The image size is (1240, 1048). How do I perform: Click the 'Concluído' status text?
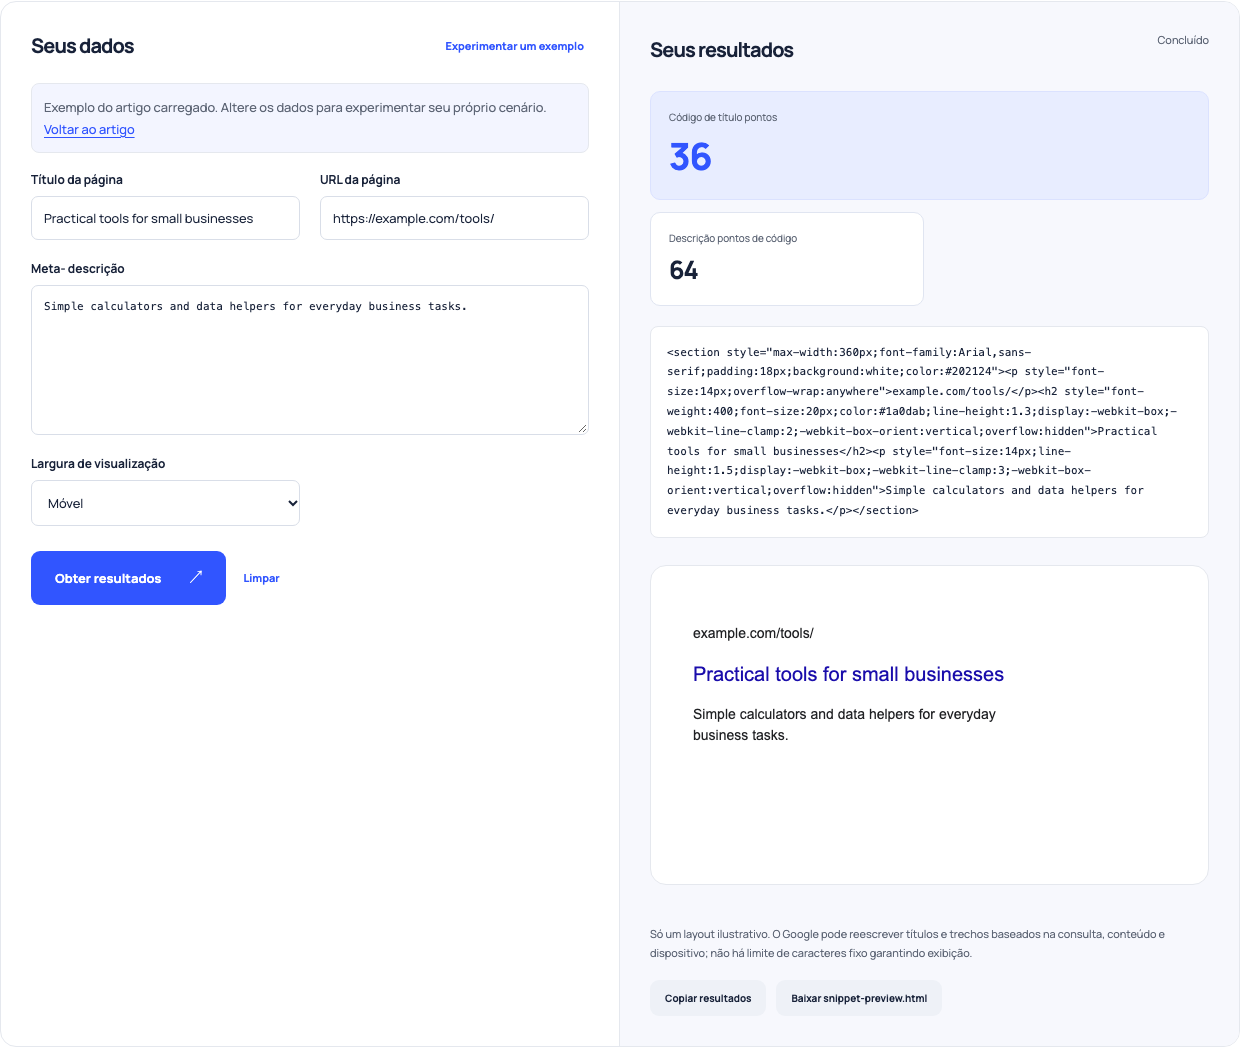click(x=1183, y=40)
